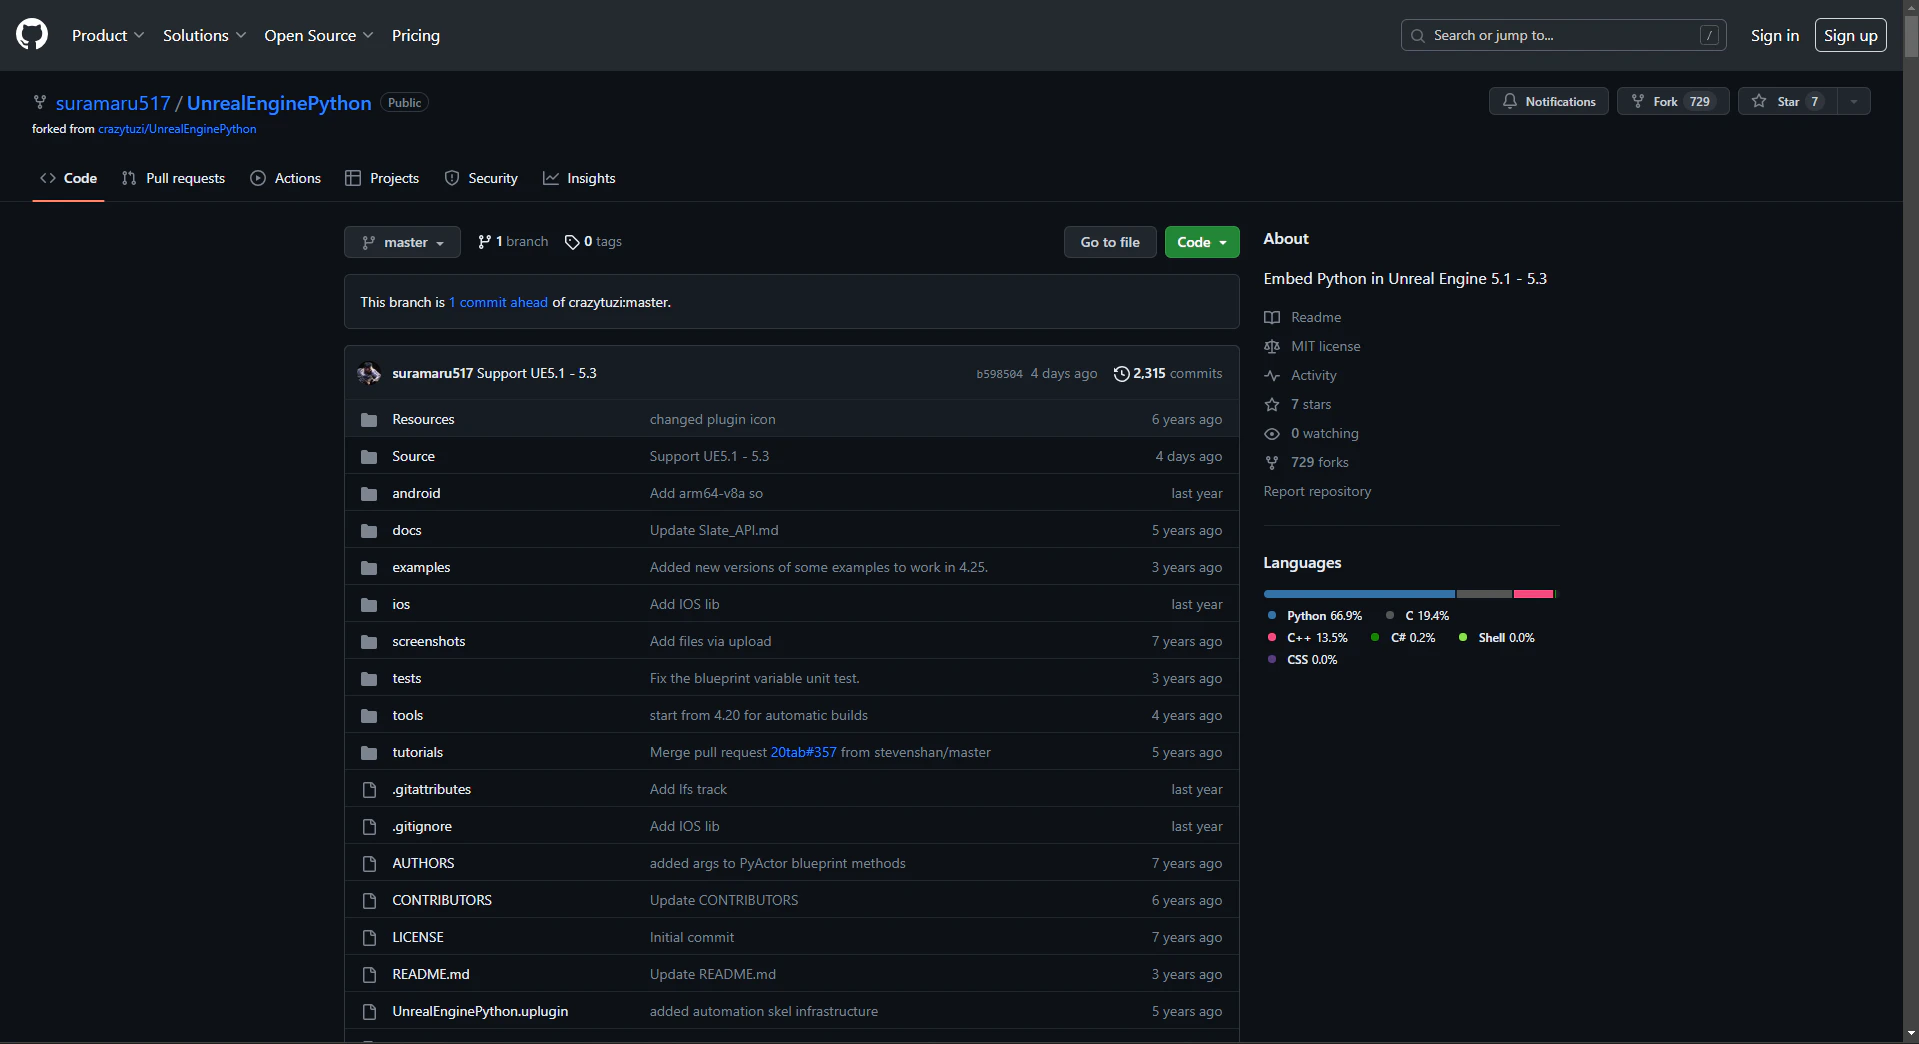The image size is (1919, 1044).
Task: Click the C++ pink segment of language bar
Action: (x=1533, y=594)
